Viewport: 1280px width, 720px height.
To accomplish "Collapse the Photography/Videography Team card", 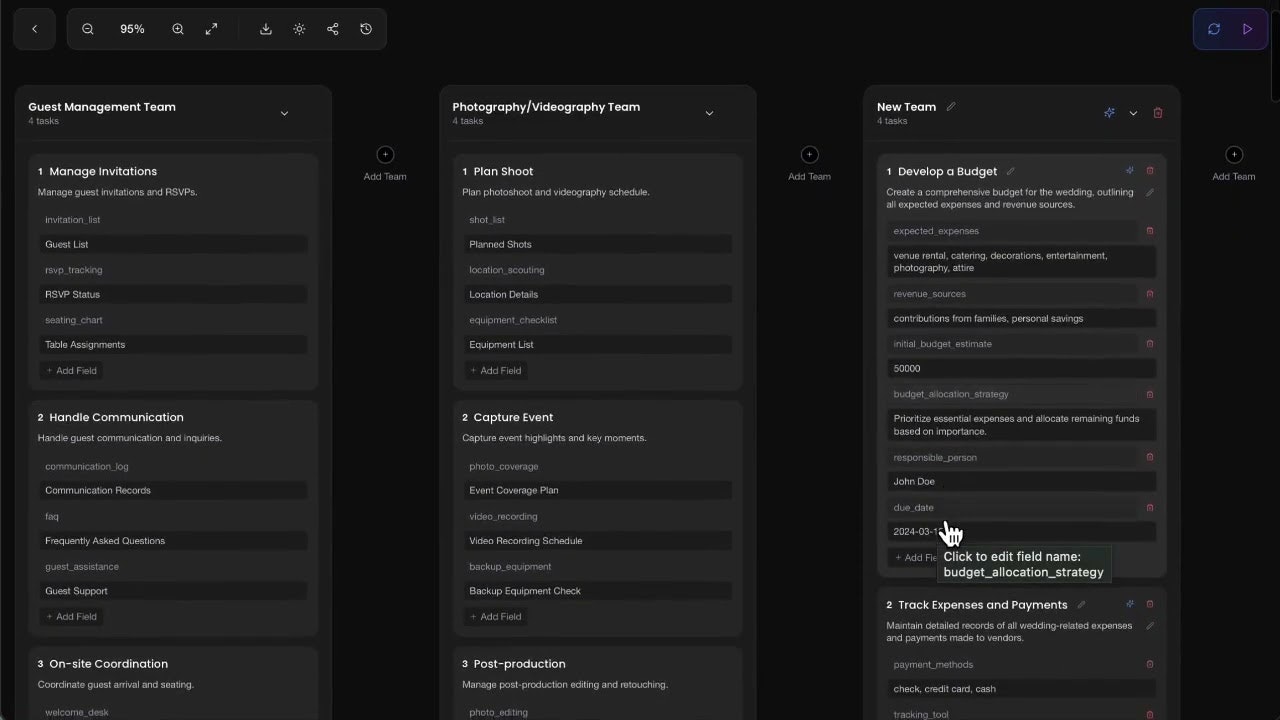I will point(709,113).
